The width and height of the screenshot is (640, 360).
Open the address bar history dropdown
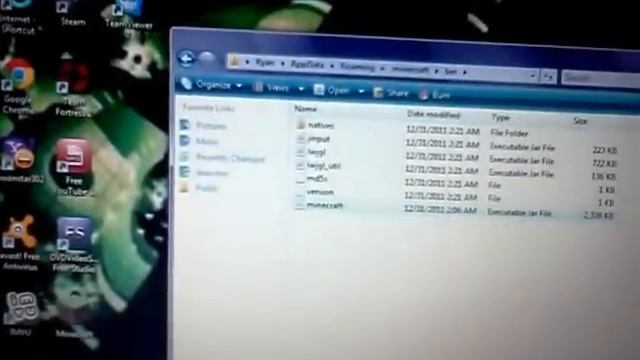pos(533,76)
